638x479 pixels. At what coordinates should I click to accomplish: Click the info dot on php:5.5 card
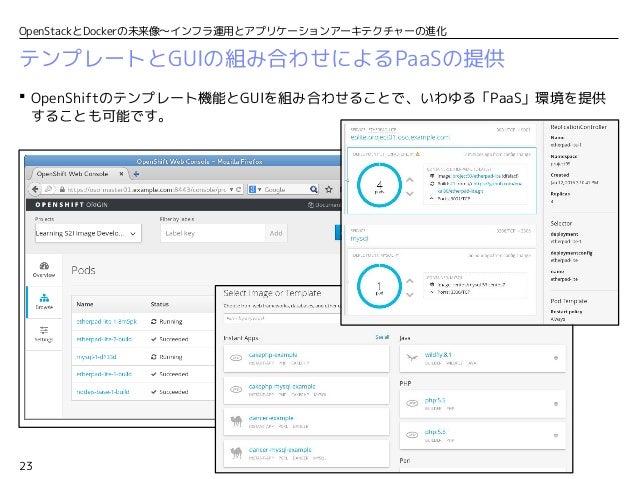pyautogui.click(x=556, y=404)
